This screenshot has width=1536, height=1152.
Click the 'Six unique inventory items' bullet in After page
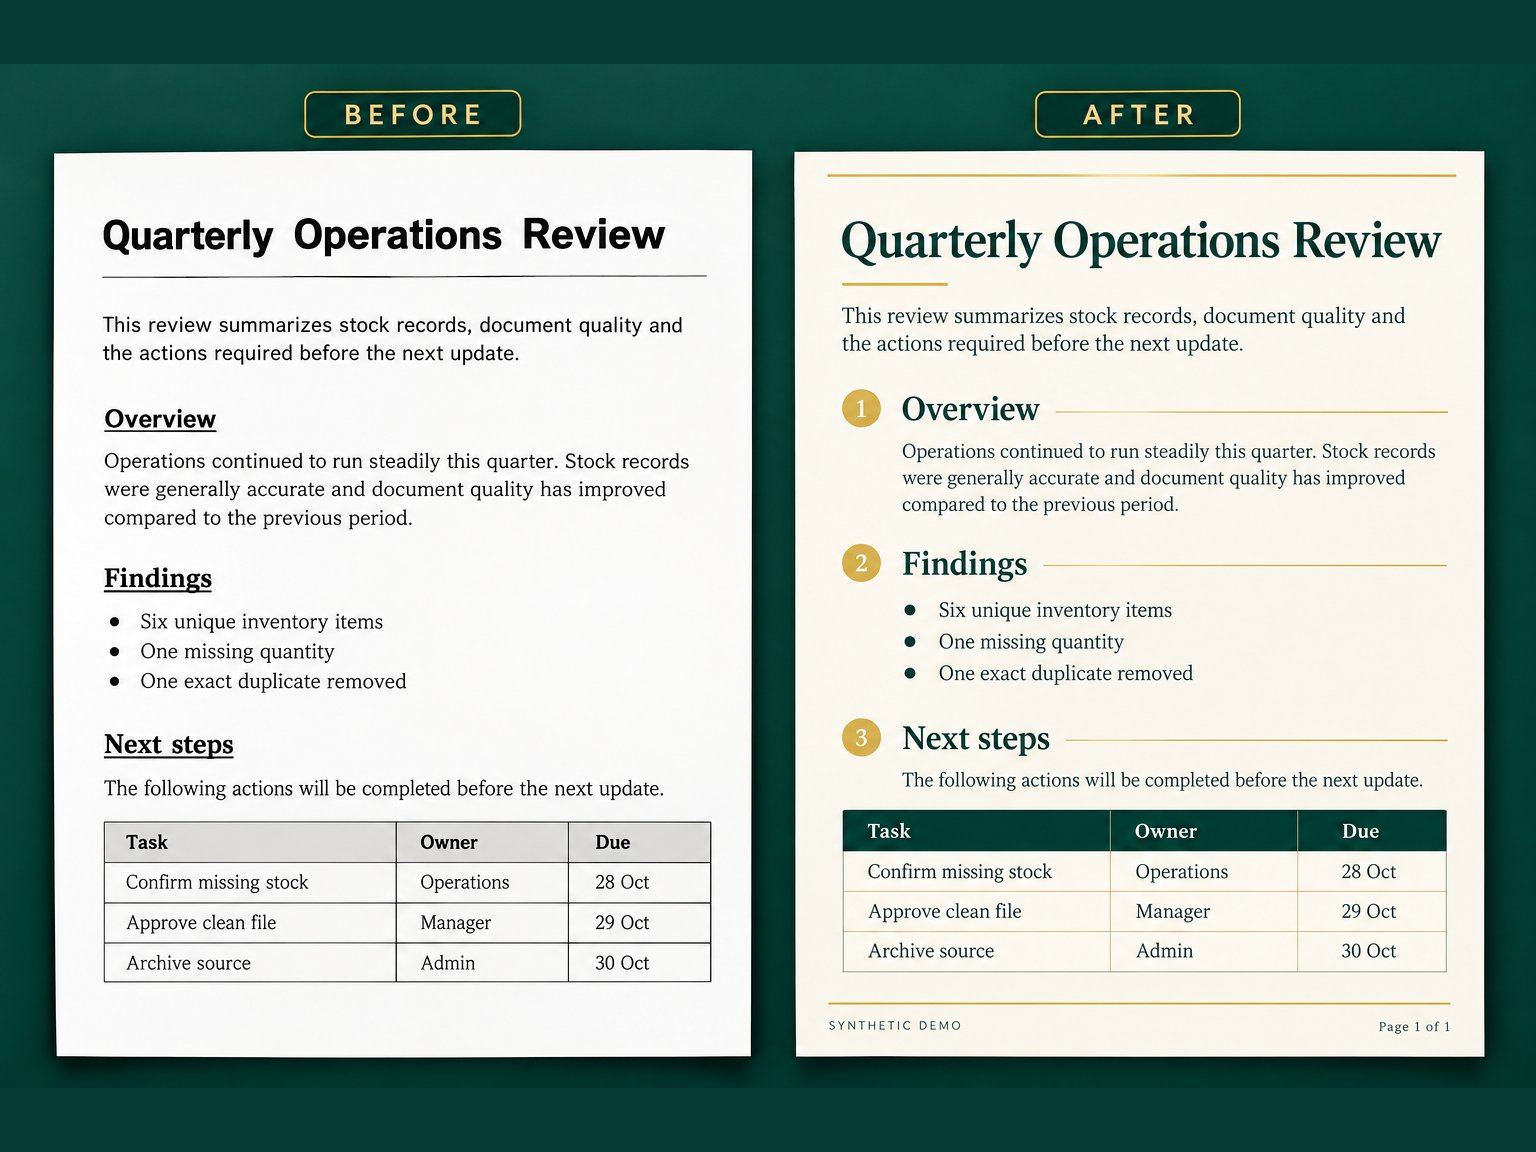point(1055,610)
